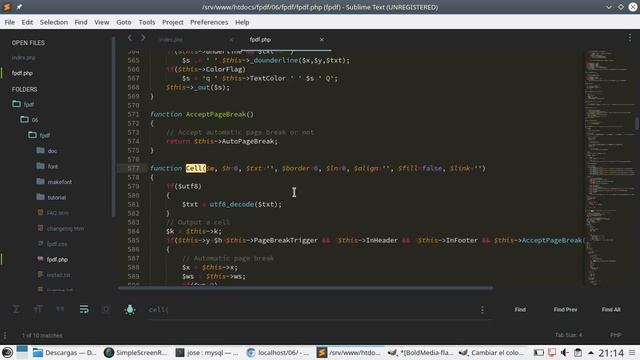Collapse the nested fpdf folder icon
Screen dimensions: 640x360
pos(32,135)
